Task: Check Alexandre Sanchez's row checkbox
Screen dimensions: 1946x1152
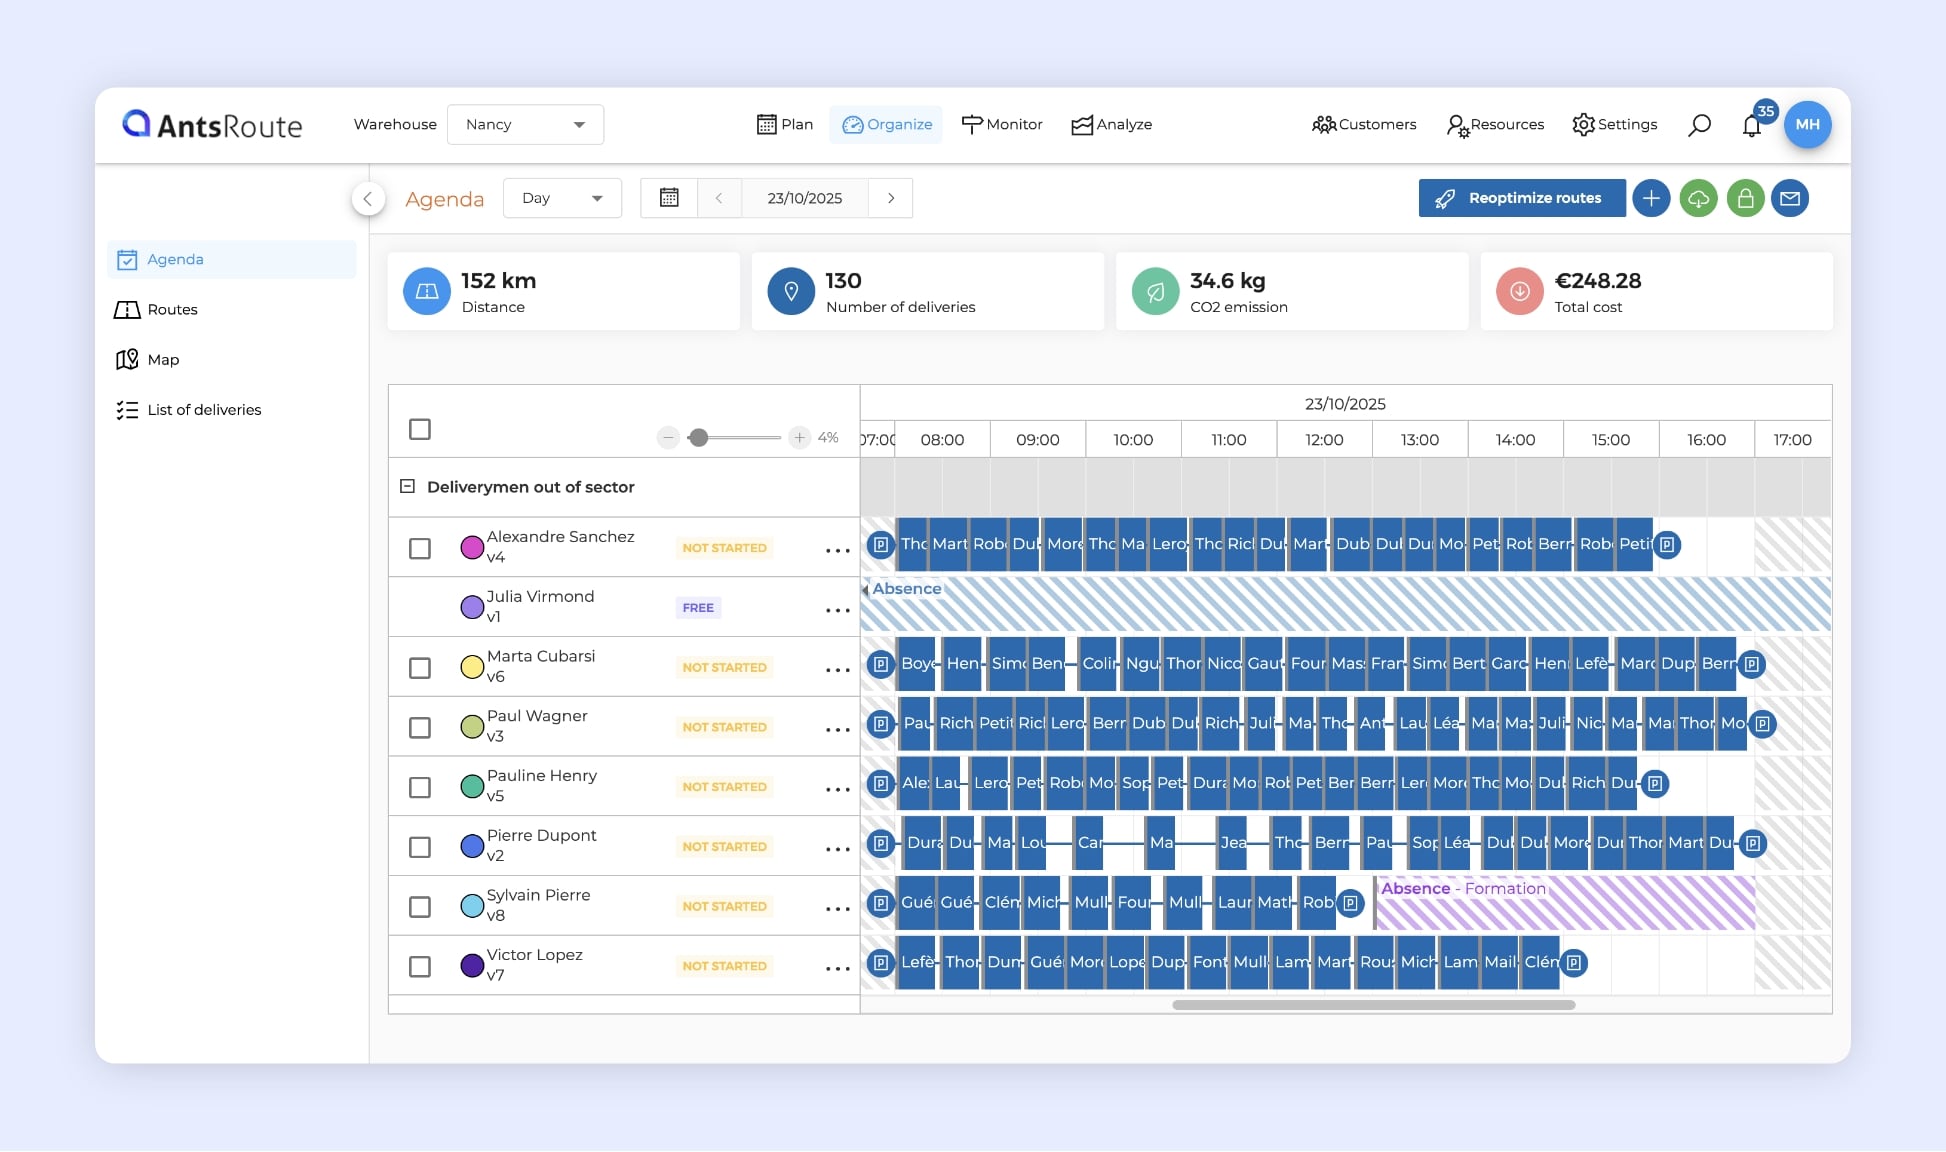Action: coord(420,548)
